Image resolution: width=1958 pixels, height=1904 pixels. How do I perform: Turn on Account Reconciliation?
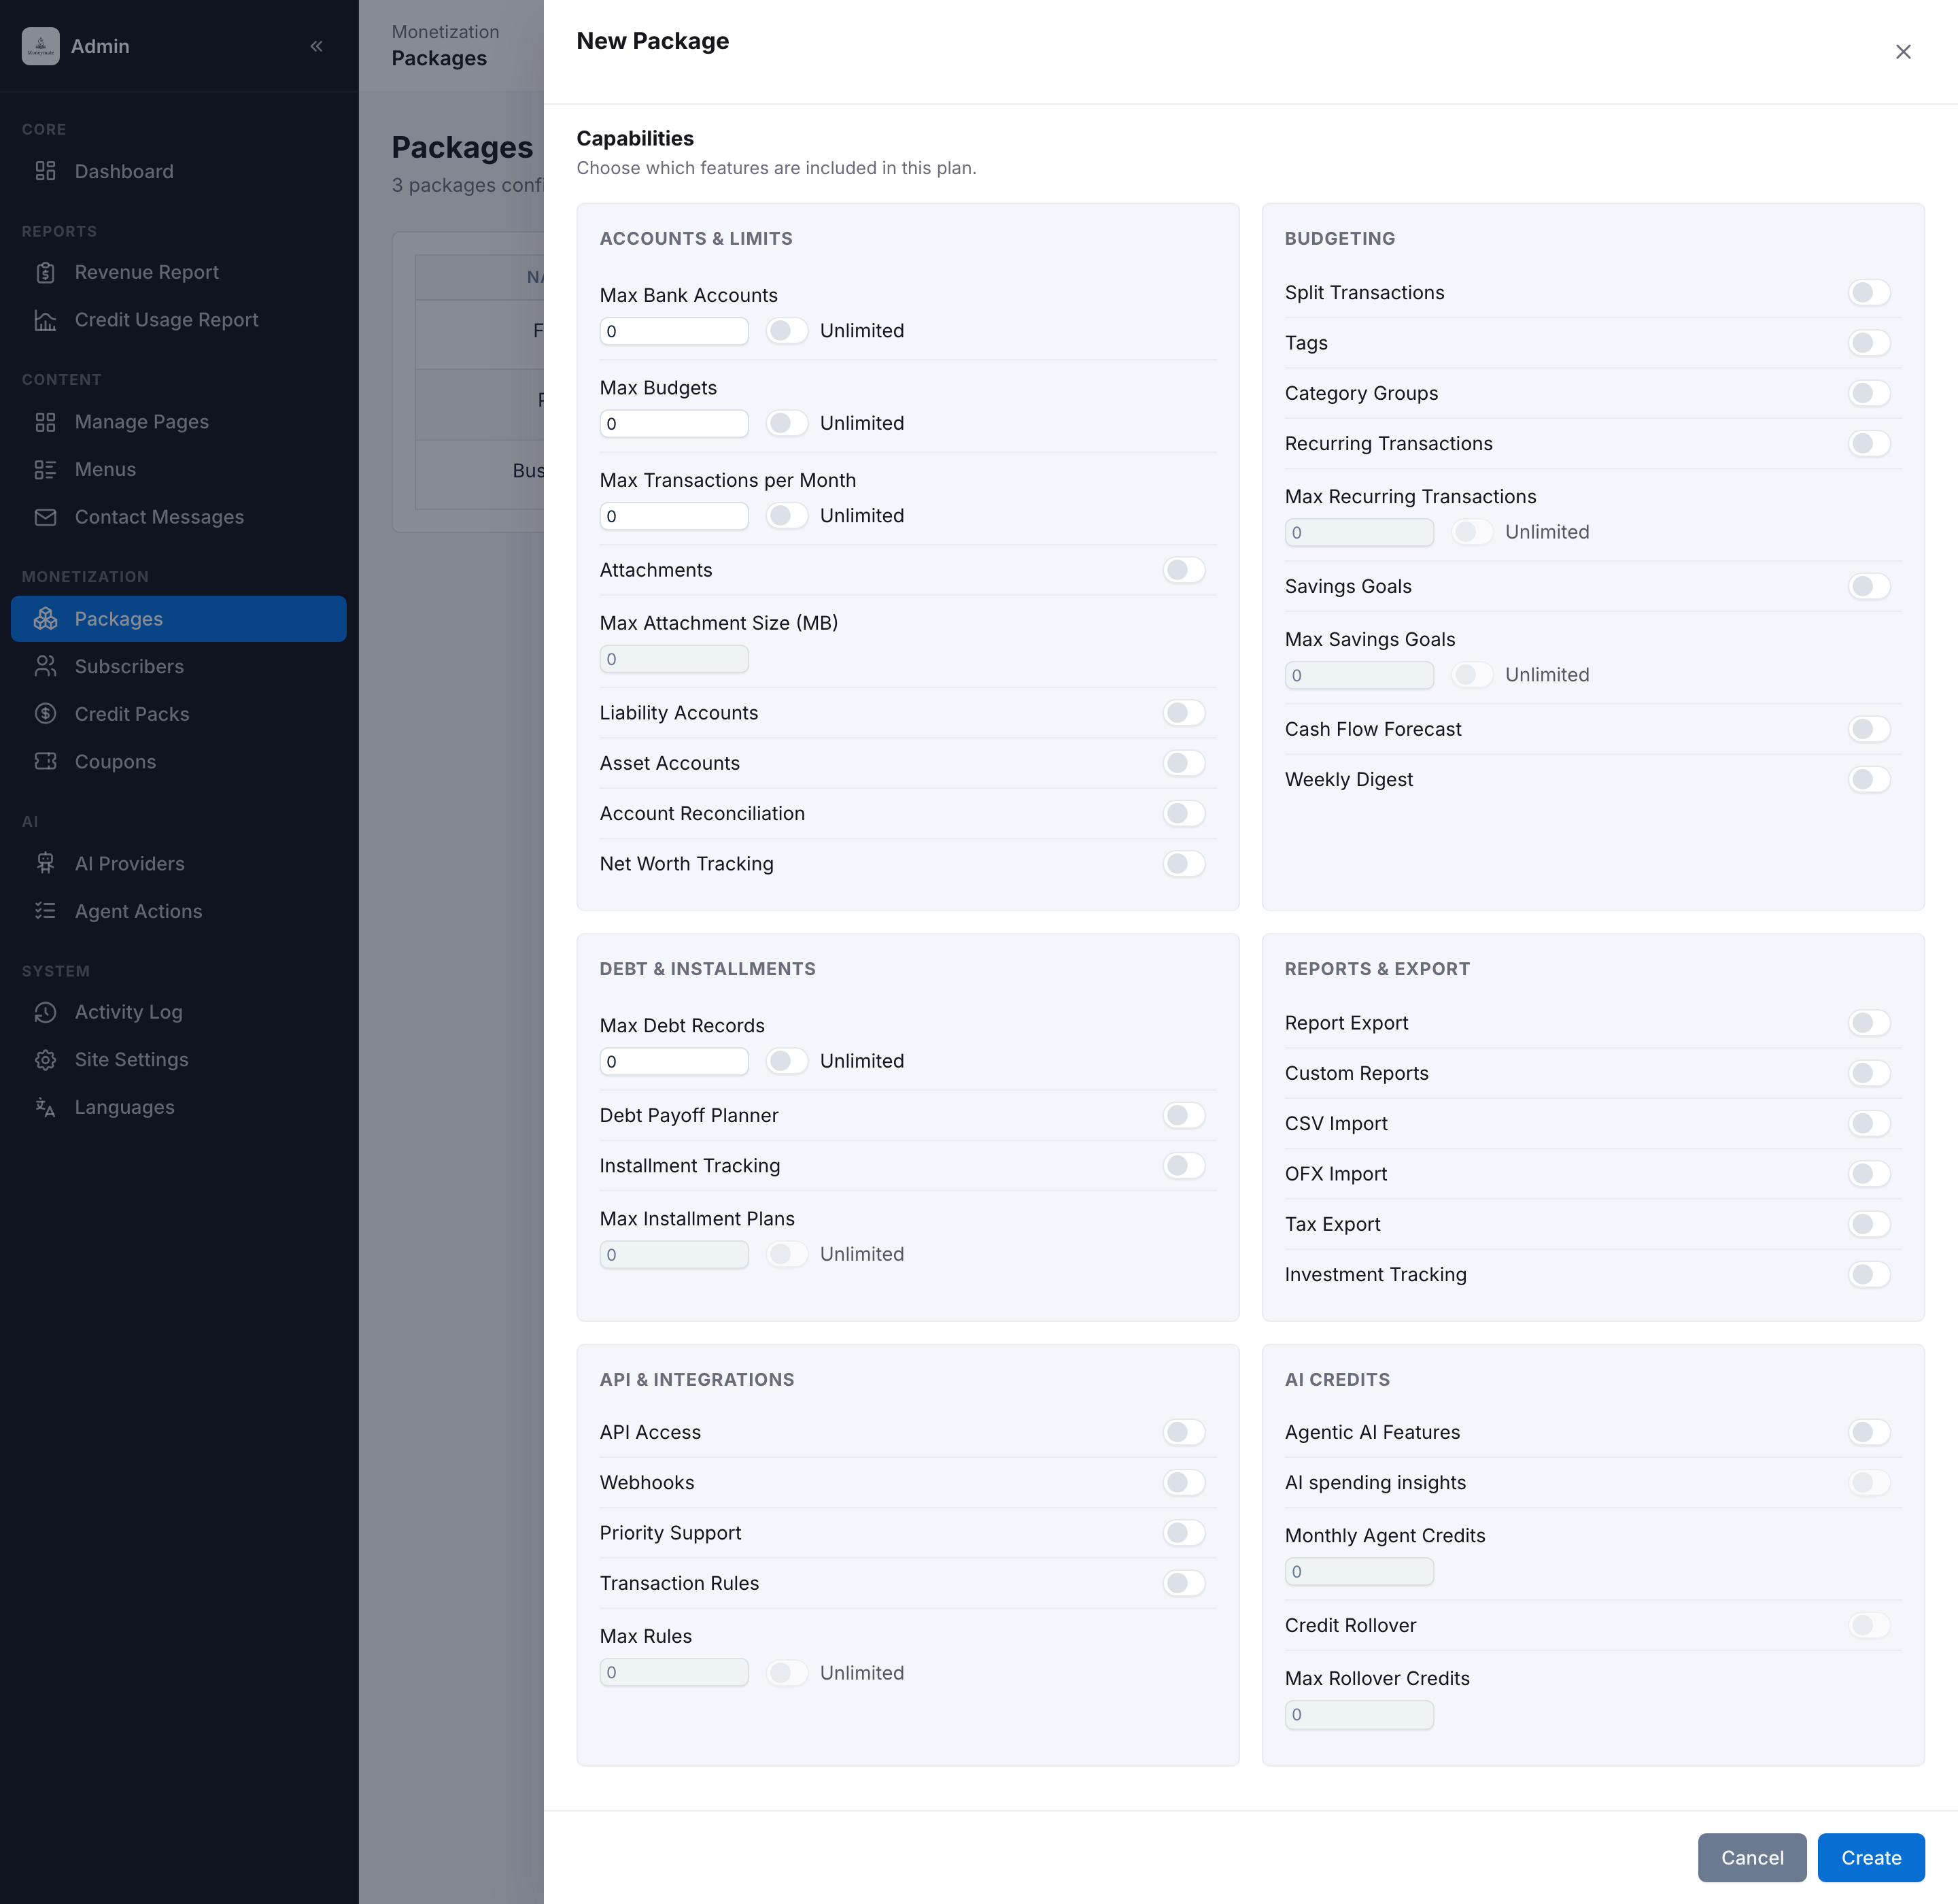click(x=1184, y=814)
